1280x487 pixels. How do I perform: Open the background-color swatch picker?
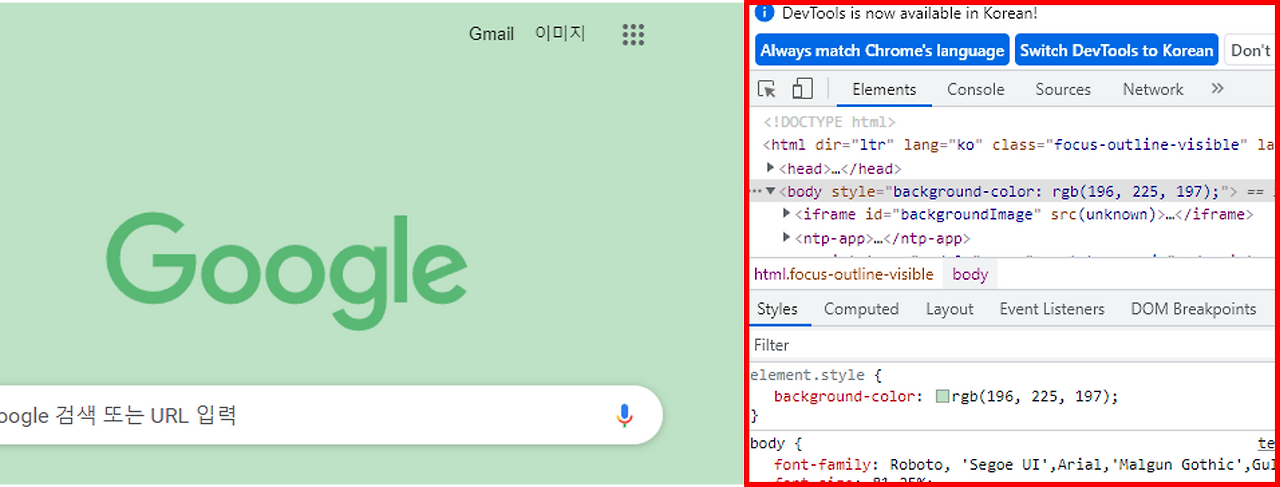tap(942, 397)
